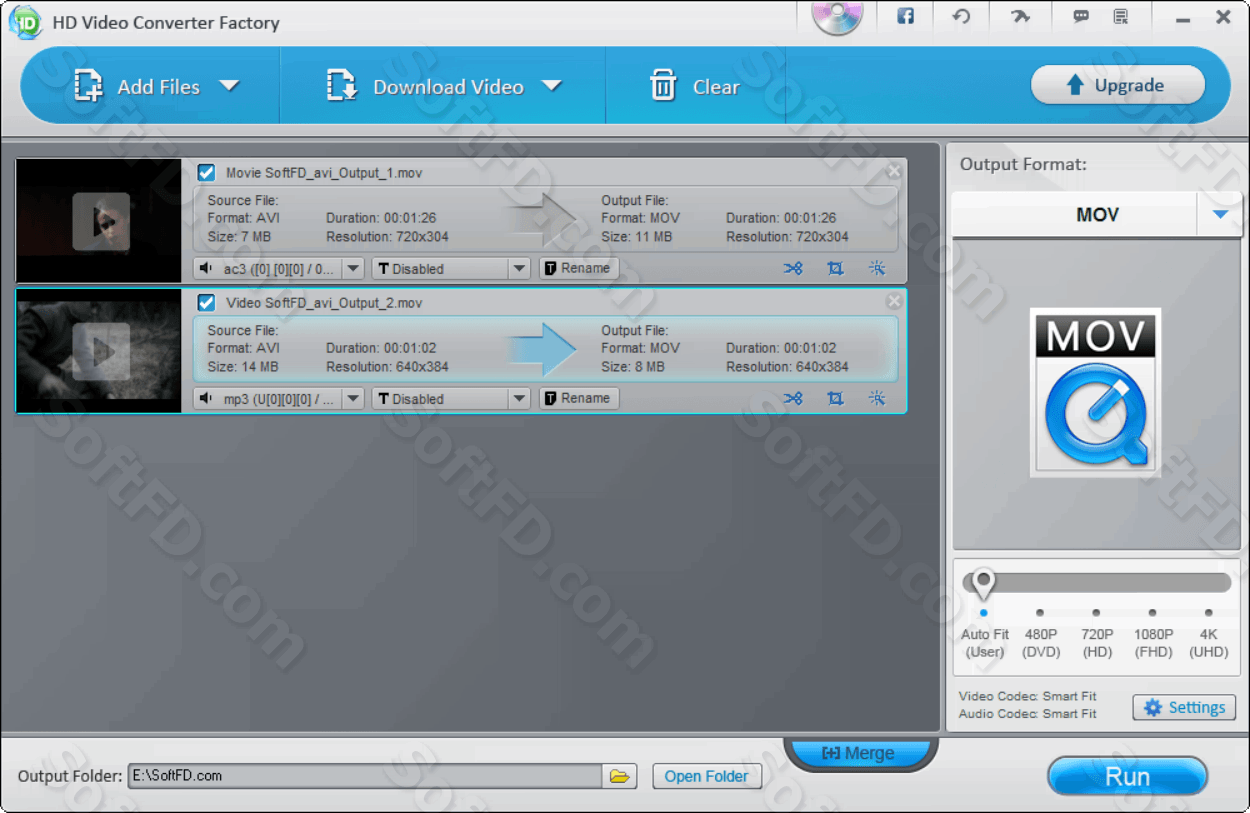The image size is (1250, 813).
Task: Click the "Video Codec: Smart Fit" text
Action: point(1028,696)
